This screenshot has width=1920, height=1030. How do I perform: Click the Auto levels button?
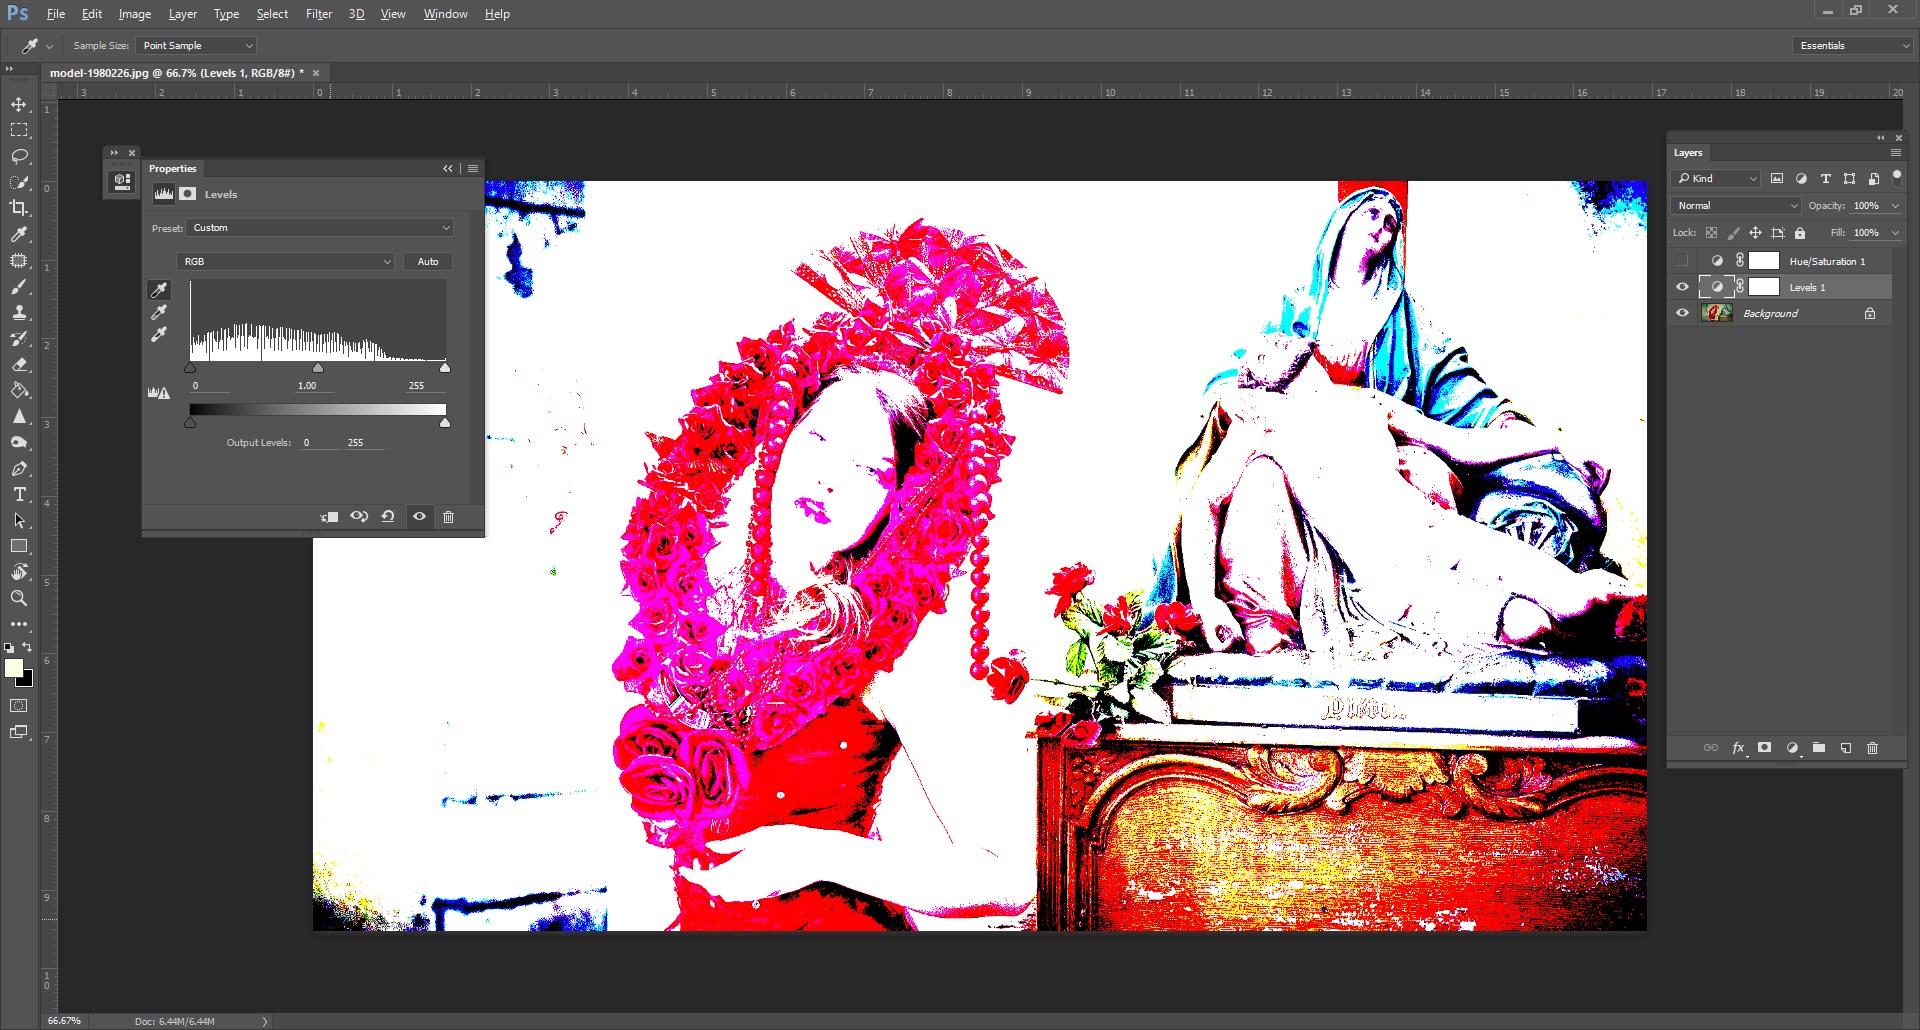click(x=428, y=262)
